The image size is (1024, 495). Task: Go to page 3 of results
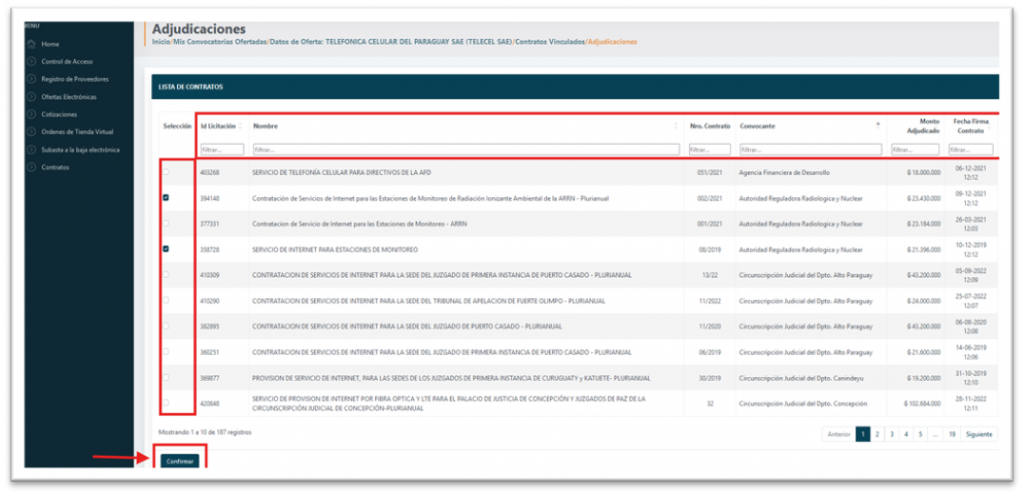click(892, 434)
